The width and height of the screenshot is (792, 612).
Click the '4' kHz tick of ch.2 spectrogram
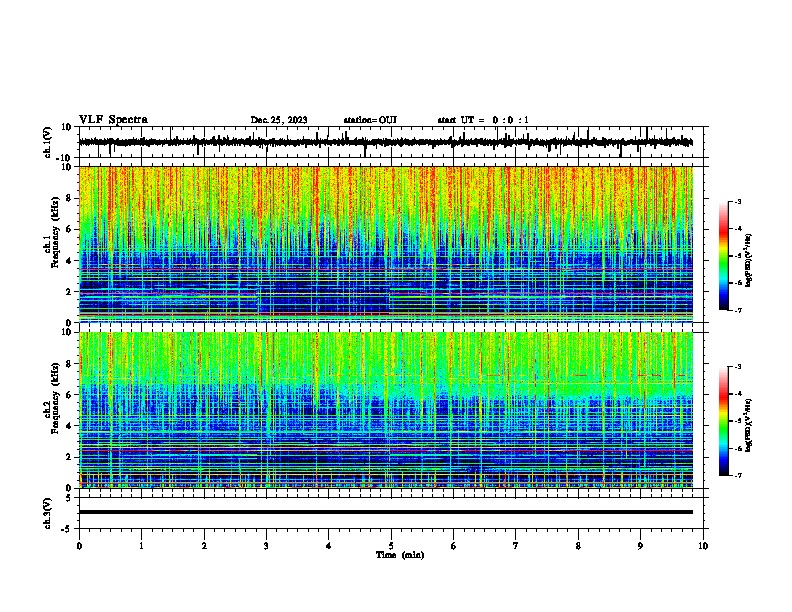coord(69,426)
